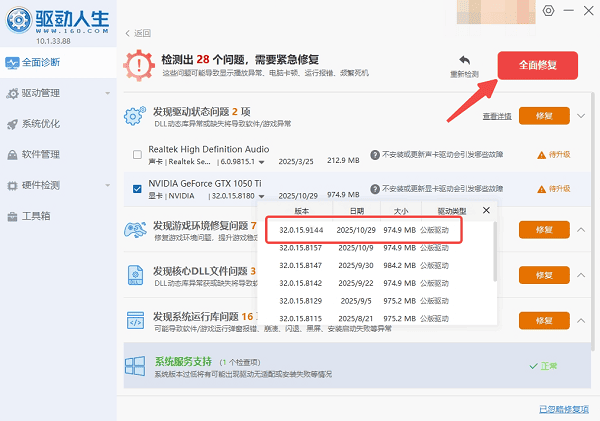Image resolution: width=600 pixels, height=421 pixels.
Task: Select driver version 32.0.15.8157
Action: [364, 248]
